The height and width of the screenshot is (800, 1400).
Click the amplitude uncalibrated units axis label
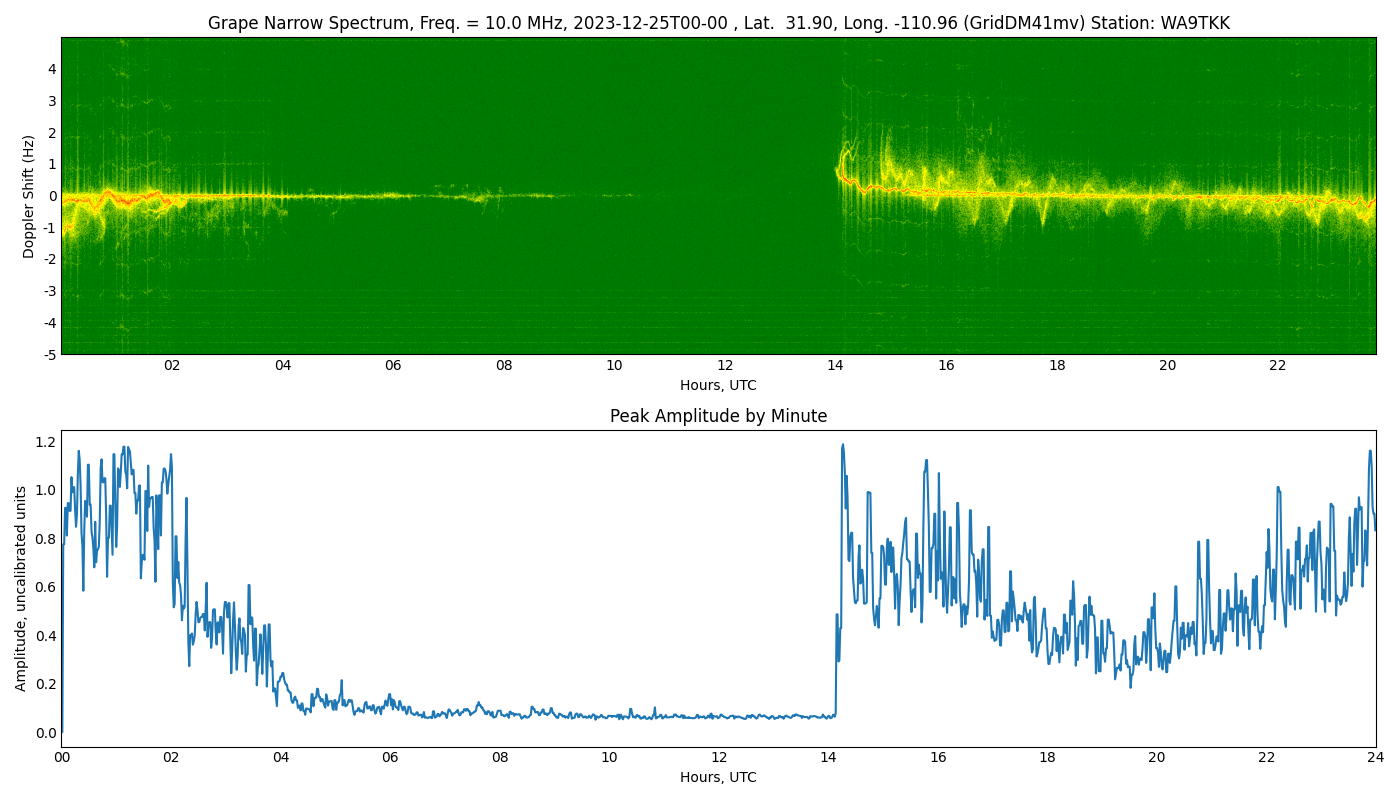(x=21, y=588)
